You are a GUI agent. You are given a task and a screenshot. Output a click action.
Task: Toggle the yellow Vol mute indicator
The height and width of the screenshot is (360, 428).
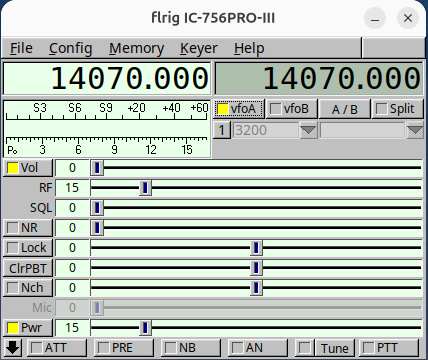coord(13,168)
